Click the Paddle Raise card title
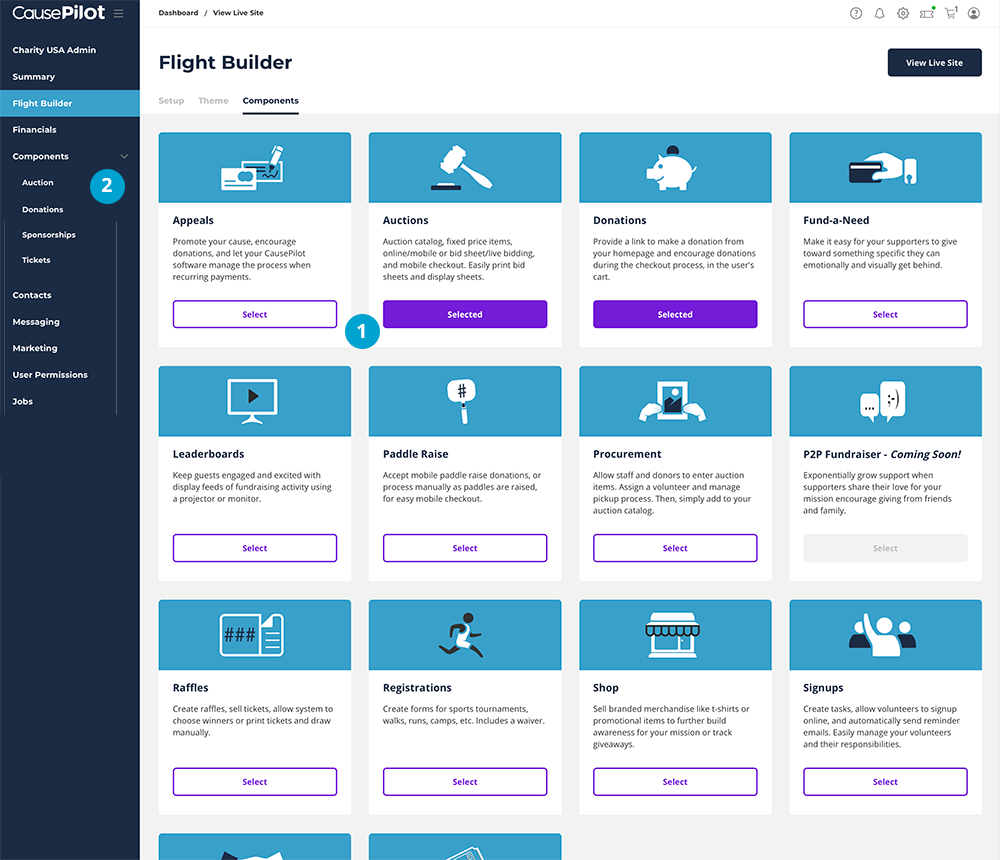The image size is (1000, 860). pos(415,454)
